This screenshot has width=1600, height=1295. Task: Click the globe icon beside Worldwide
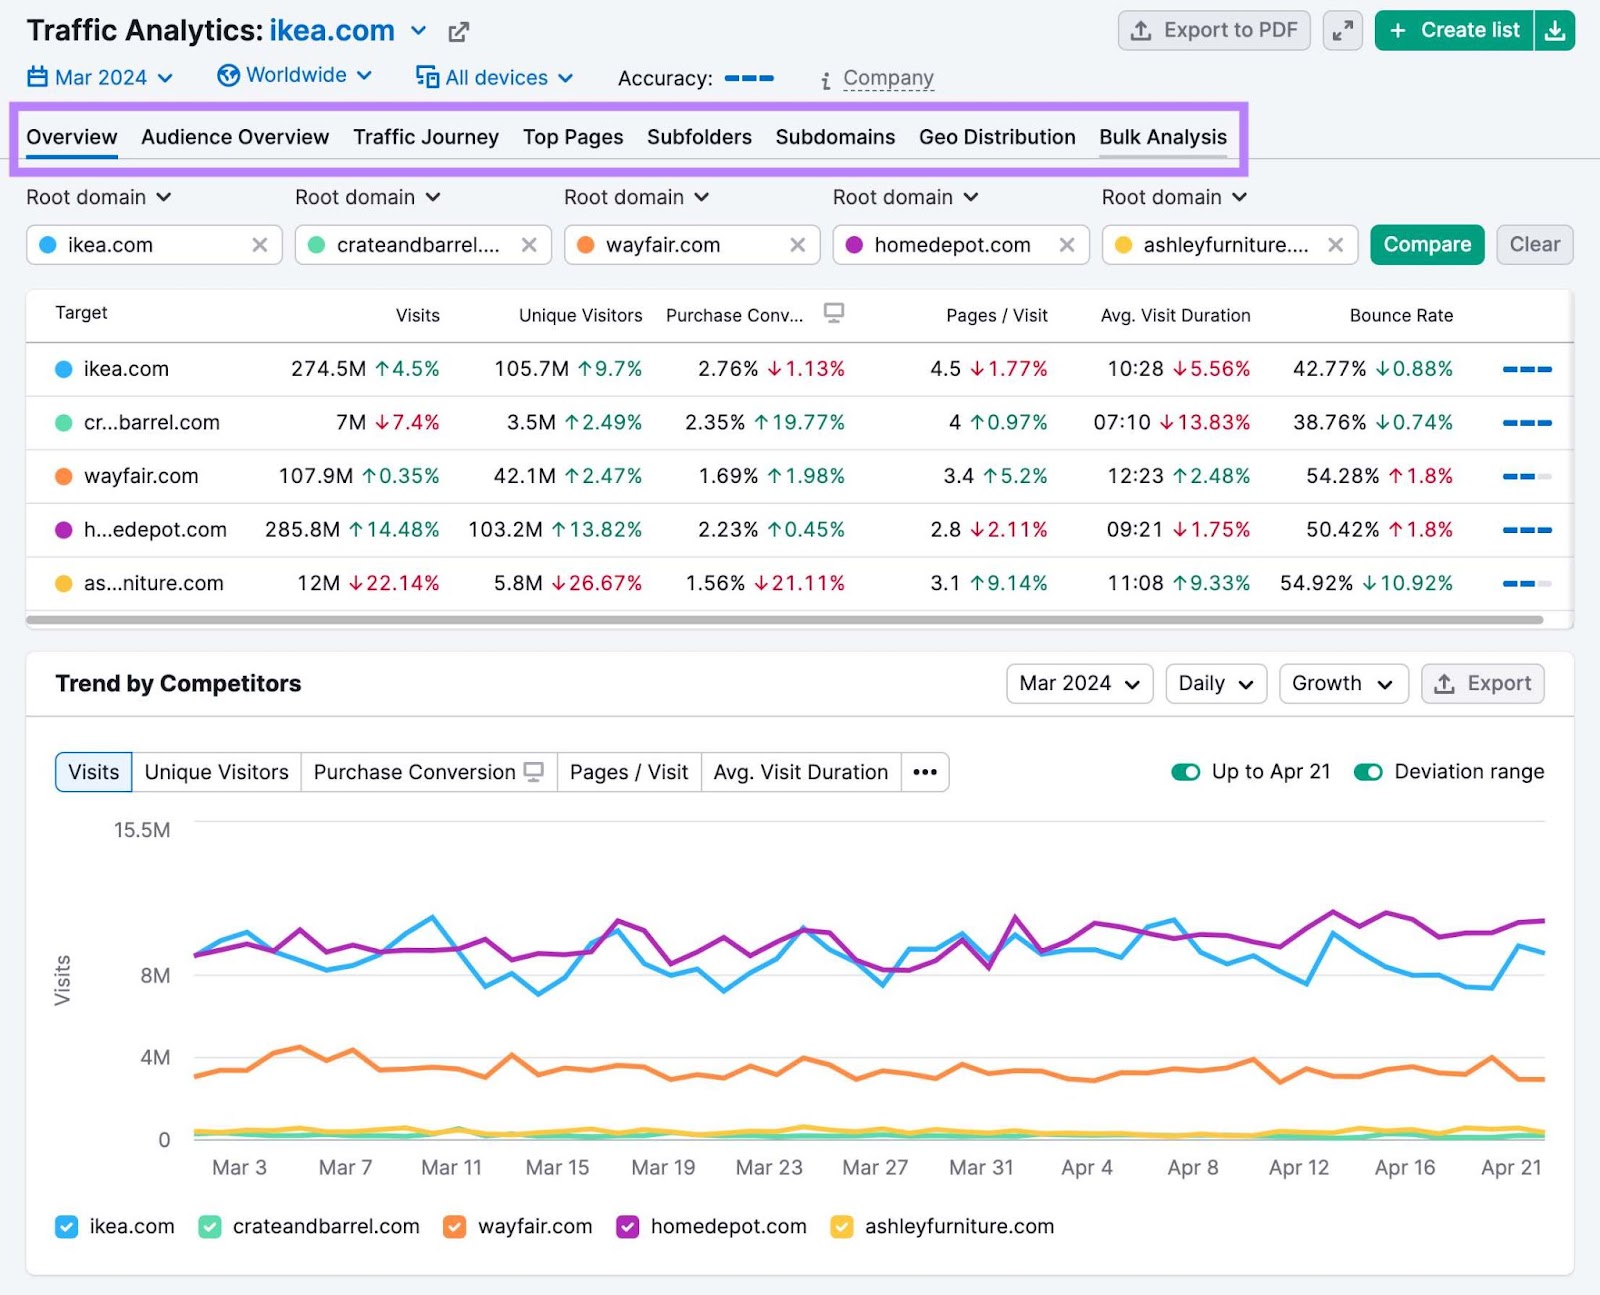[228, 75]
